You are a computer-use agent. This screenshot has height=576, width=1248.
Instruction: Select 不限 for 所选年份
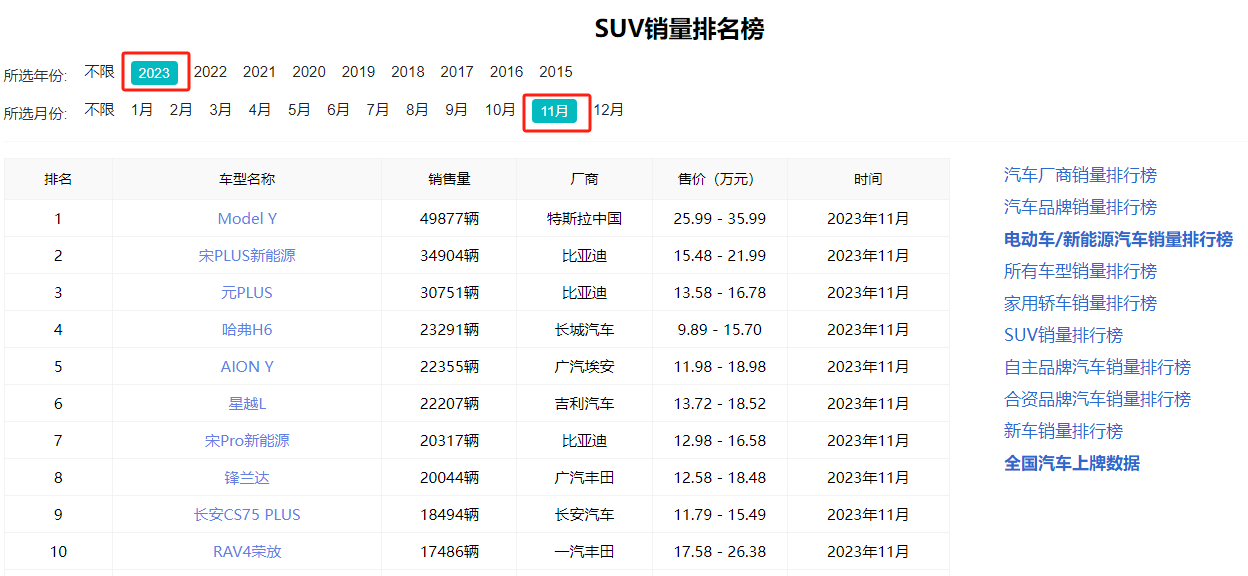coord(97,72)
